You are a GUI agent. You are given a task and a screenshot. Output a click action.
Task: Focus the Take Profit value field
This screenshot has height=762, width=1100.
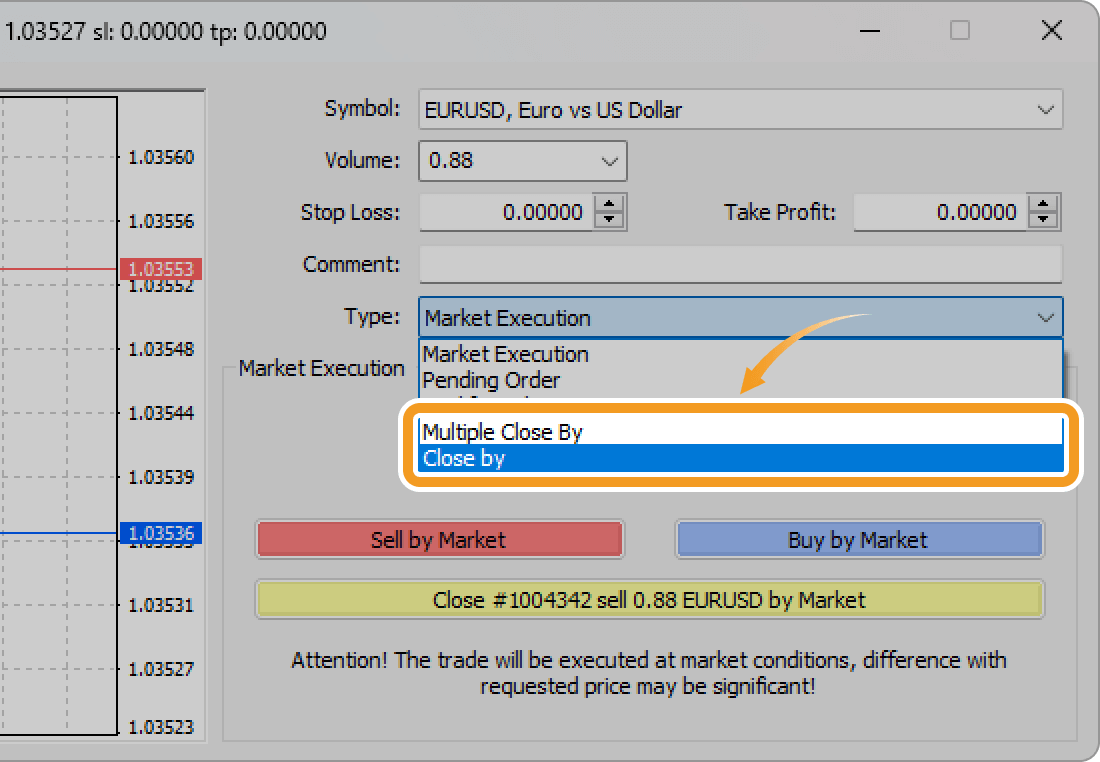[x=940, y=212]
